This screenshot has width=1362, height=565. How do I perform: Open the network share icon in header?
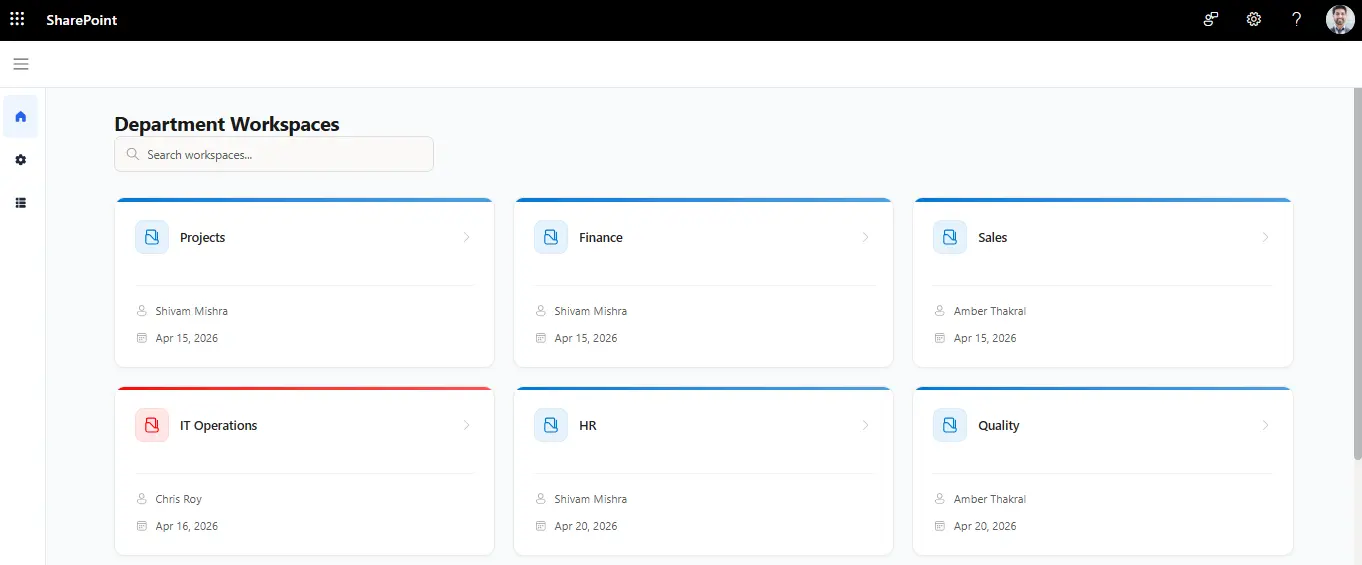tap(1211, 19)
